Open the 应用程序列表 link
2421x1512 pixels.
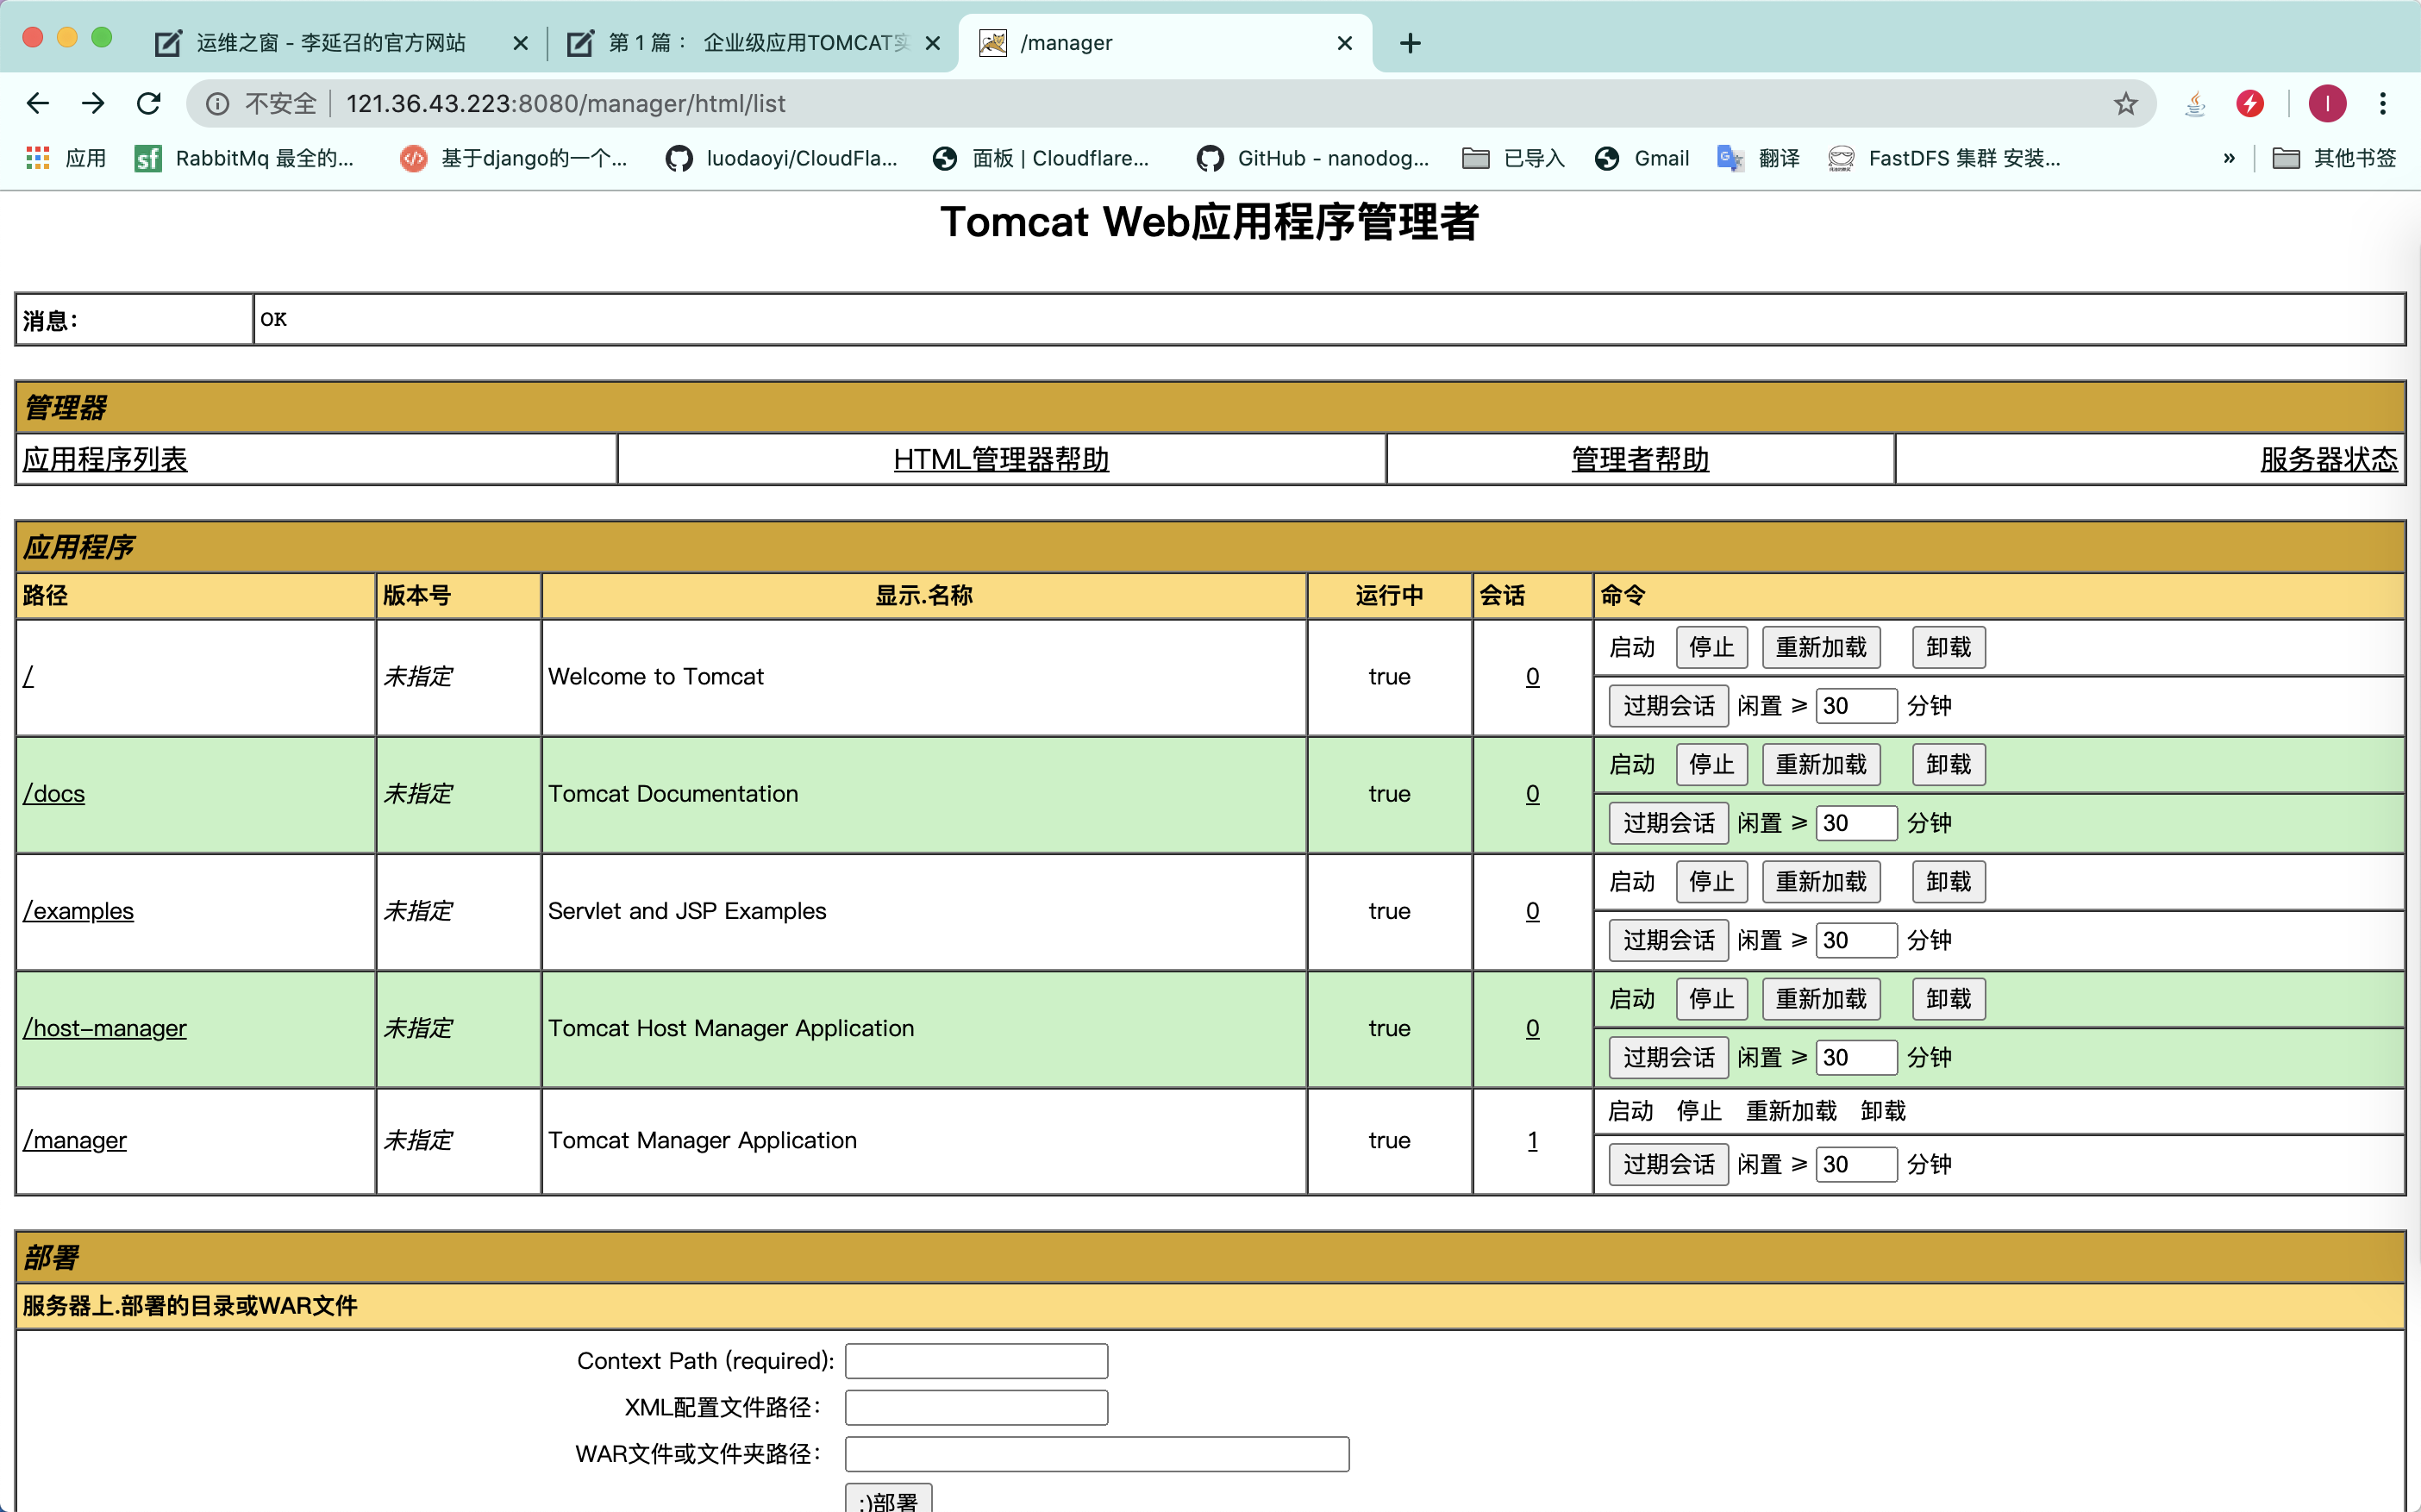click(x=105, y=459)
